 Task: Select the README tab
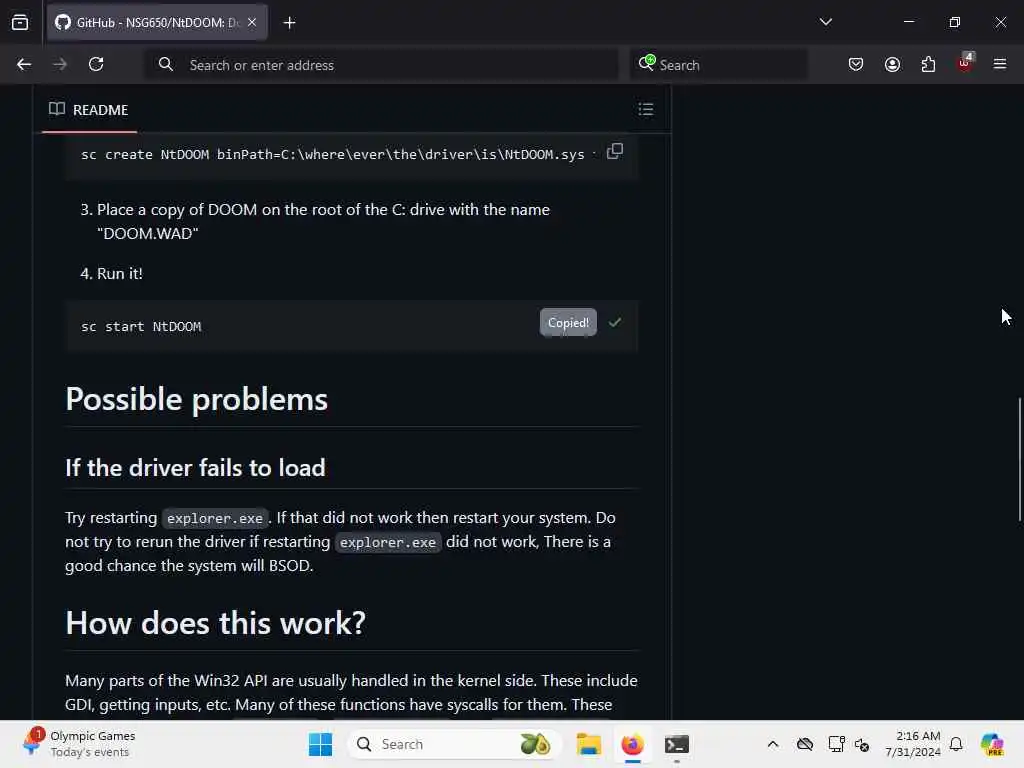[x=89, y=110]
